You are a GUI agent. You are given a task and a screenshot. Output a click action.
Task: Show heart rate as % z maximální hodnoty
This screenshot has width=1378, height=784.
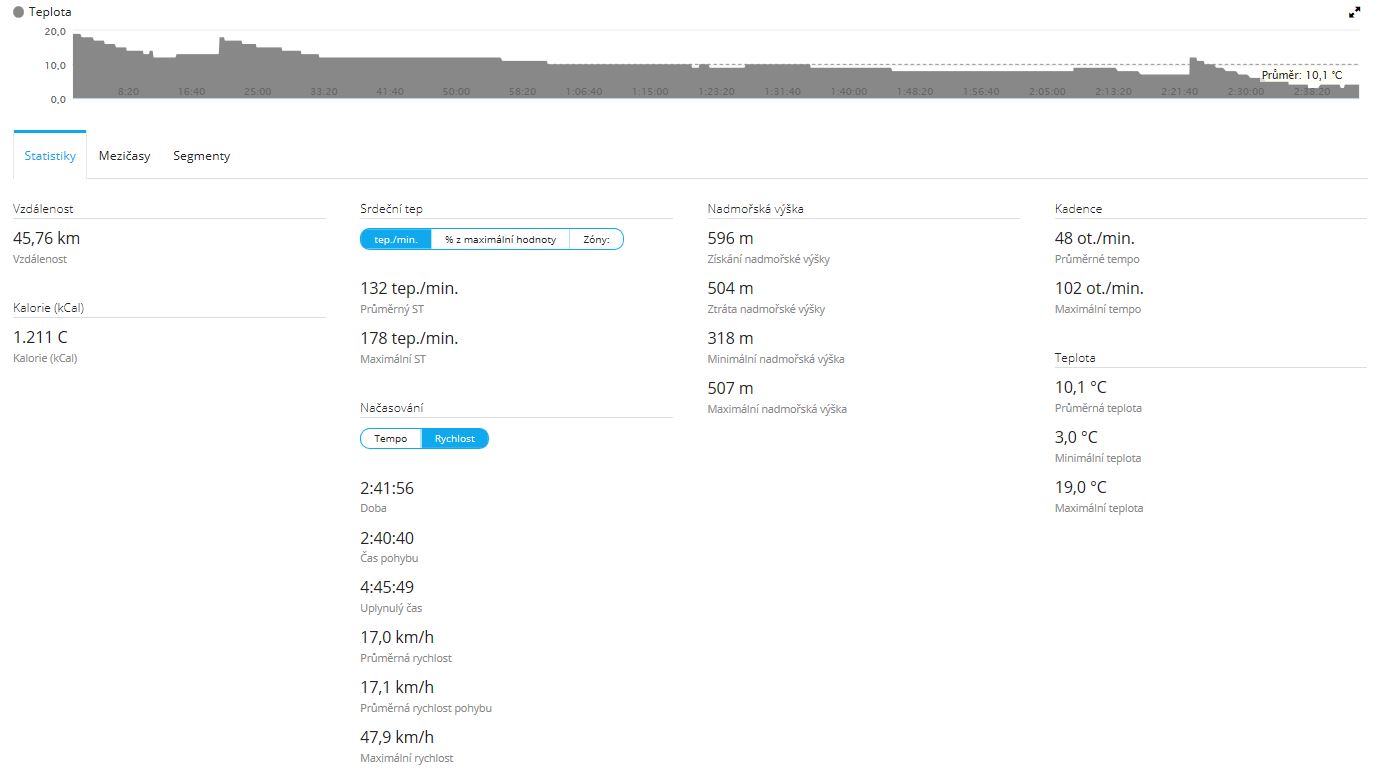coord(500,239)
